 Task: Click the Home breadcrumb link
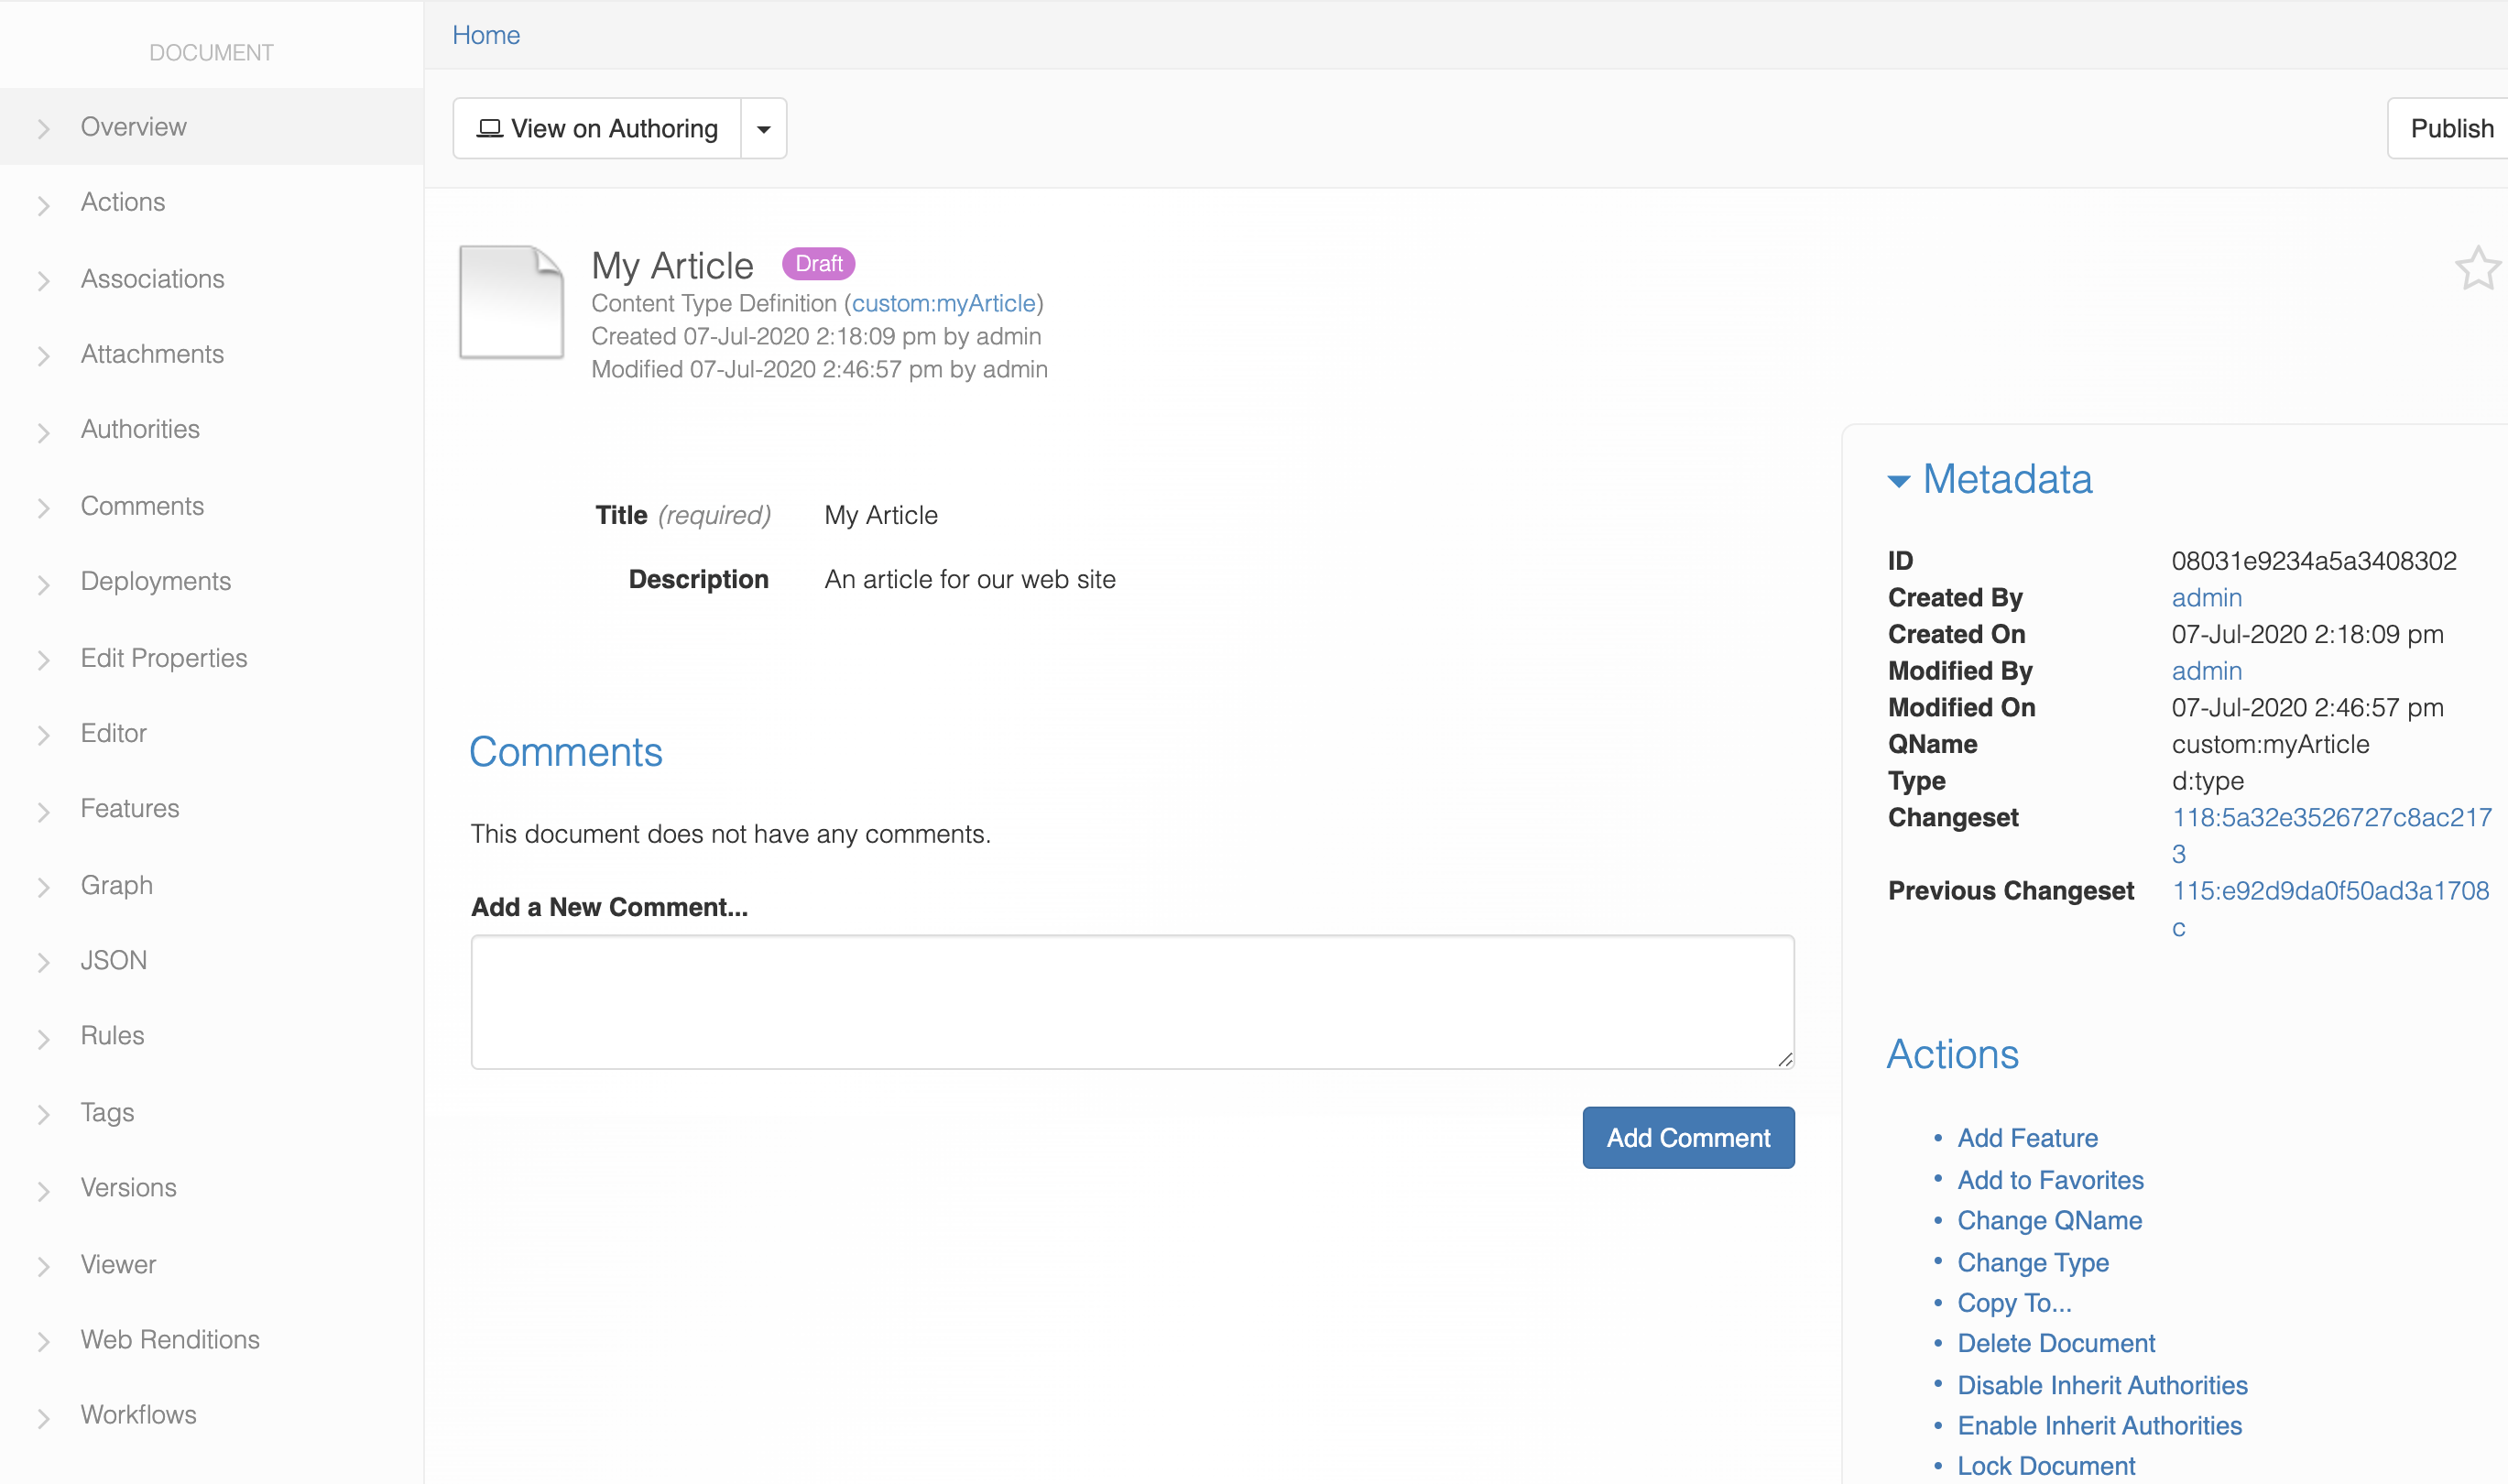486,35
